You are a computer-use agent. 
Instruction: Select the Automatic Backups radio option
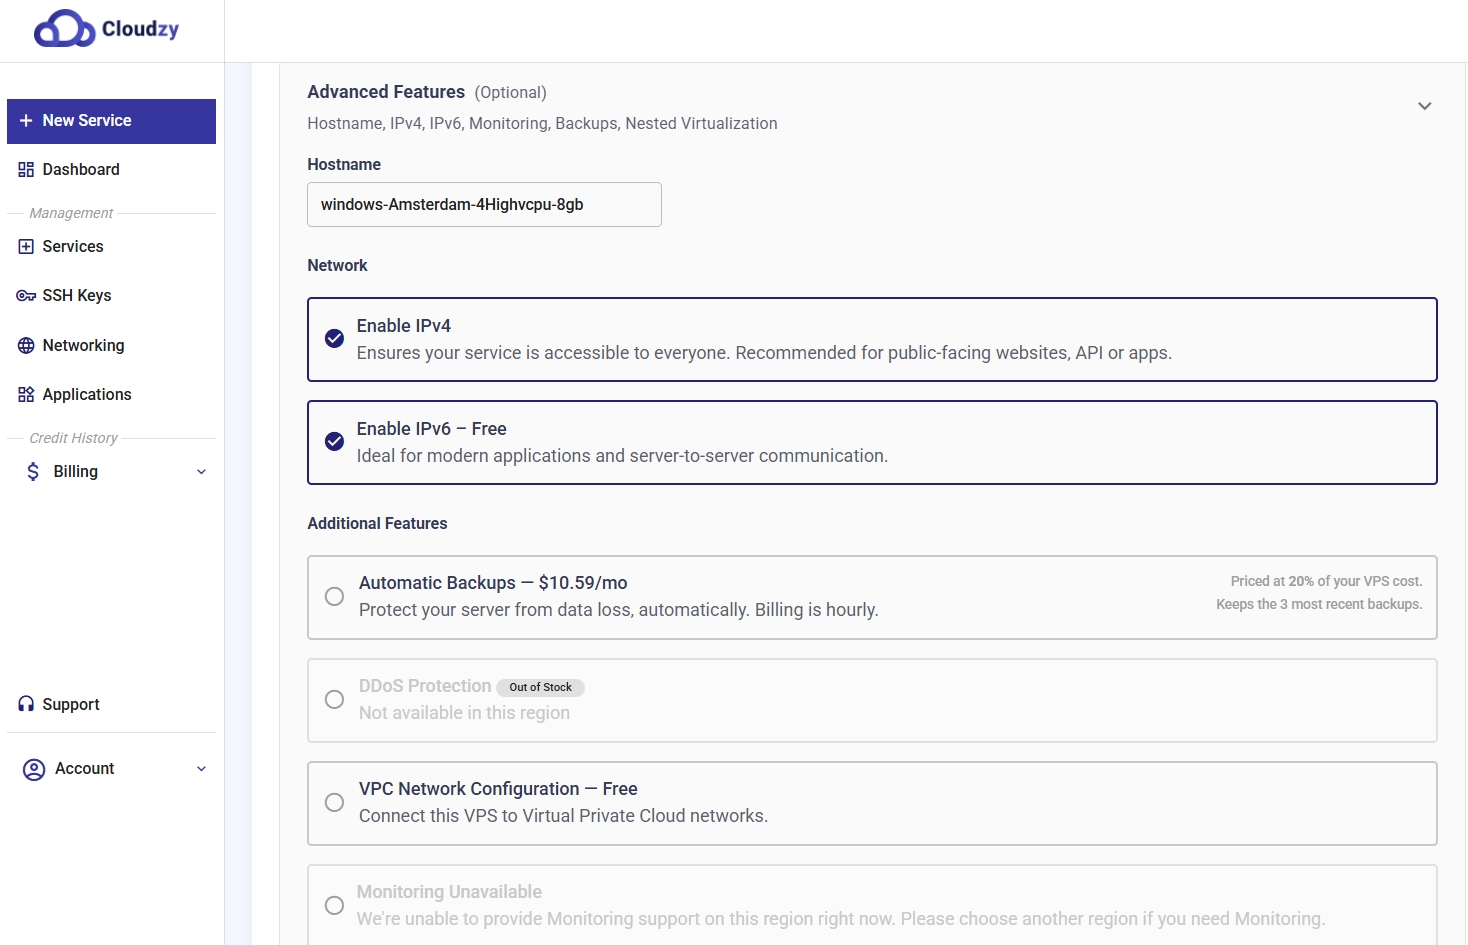[335, 597]
